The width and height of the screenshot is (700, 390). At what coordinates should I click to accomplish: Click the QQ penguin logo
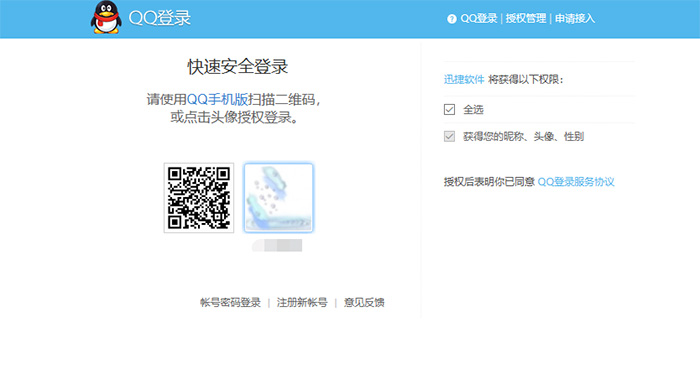106,17
